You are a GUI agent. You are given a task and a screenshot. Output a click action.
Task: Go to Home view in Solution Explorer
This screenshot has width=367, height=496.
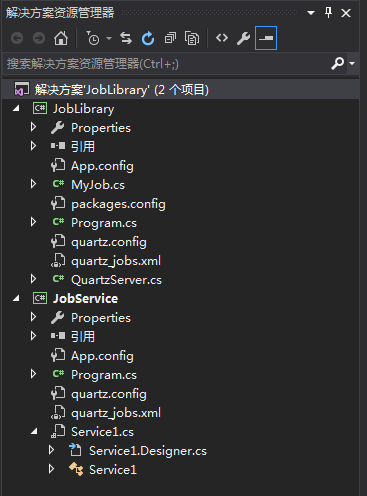[61, 38]
